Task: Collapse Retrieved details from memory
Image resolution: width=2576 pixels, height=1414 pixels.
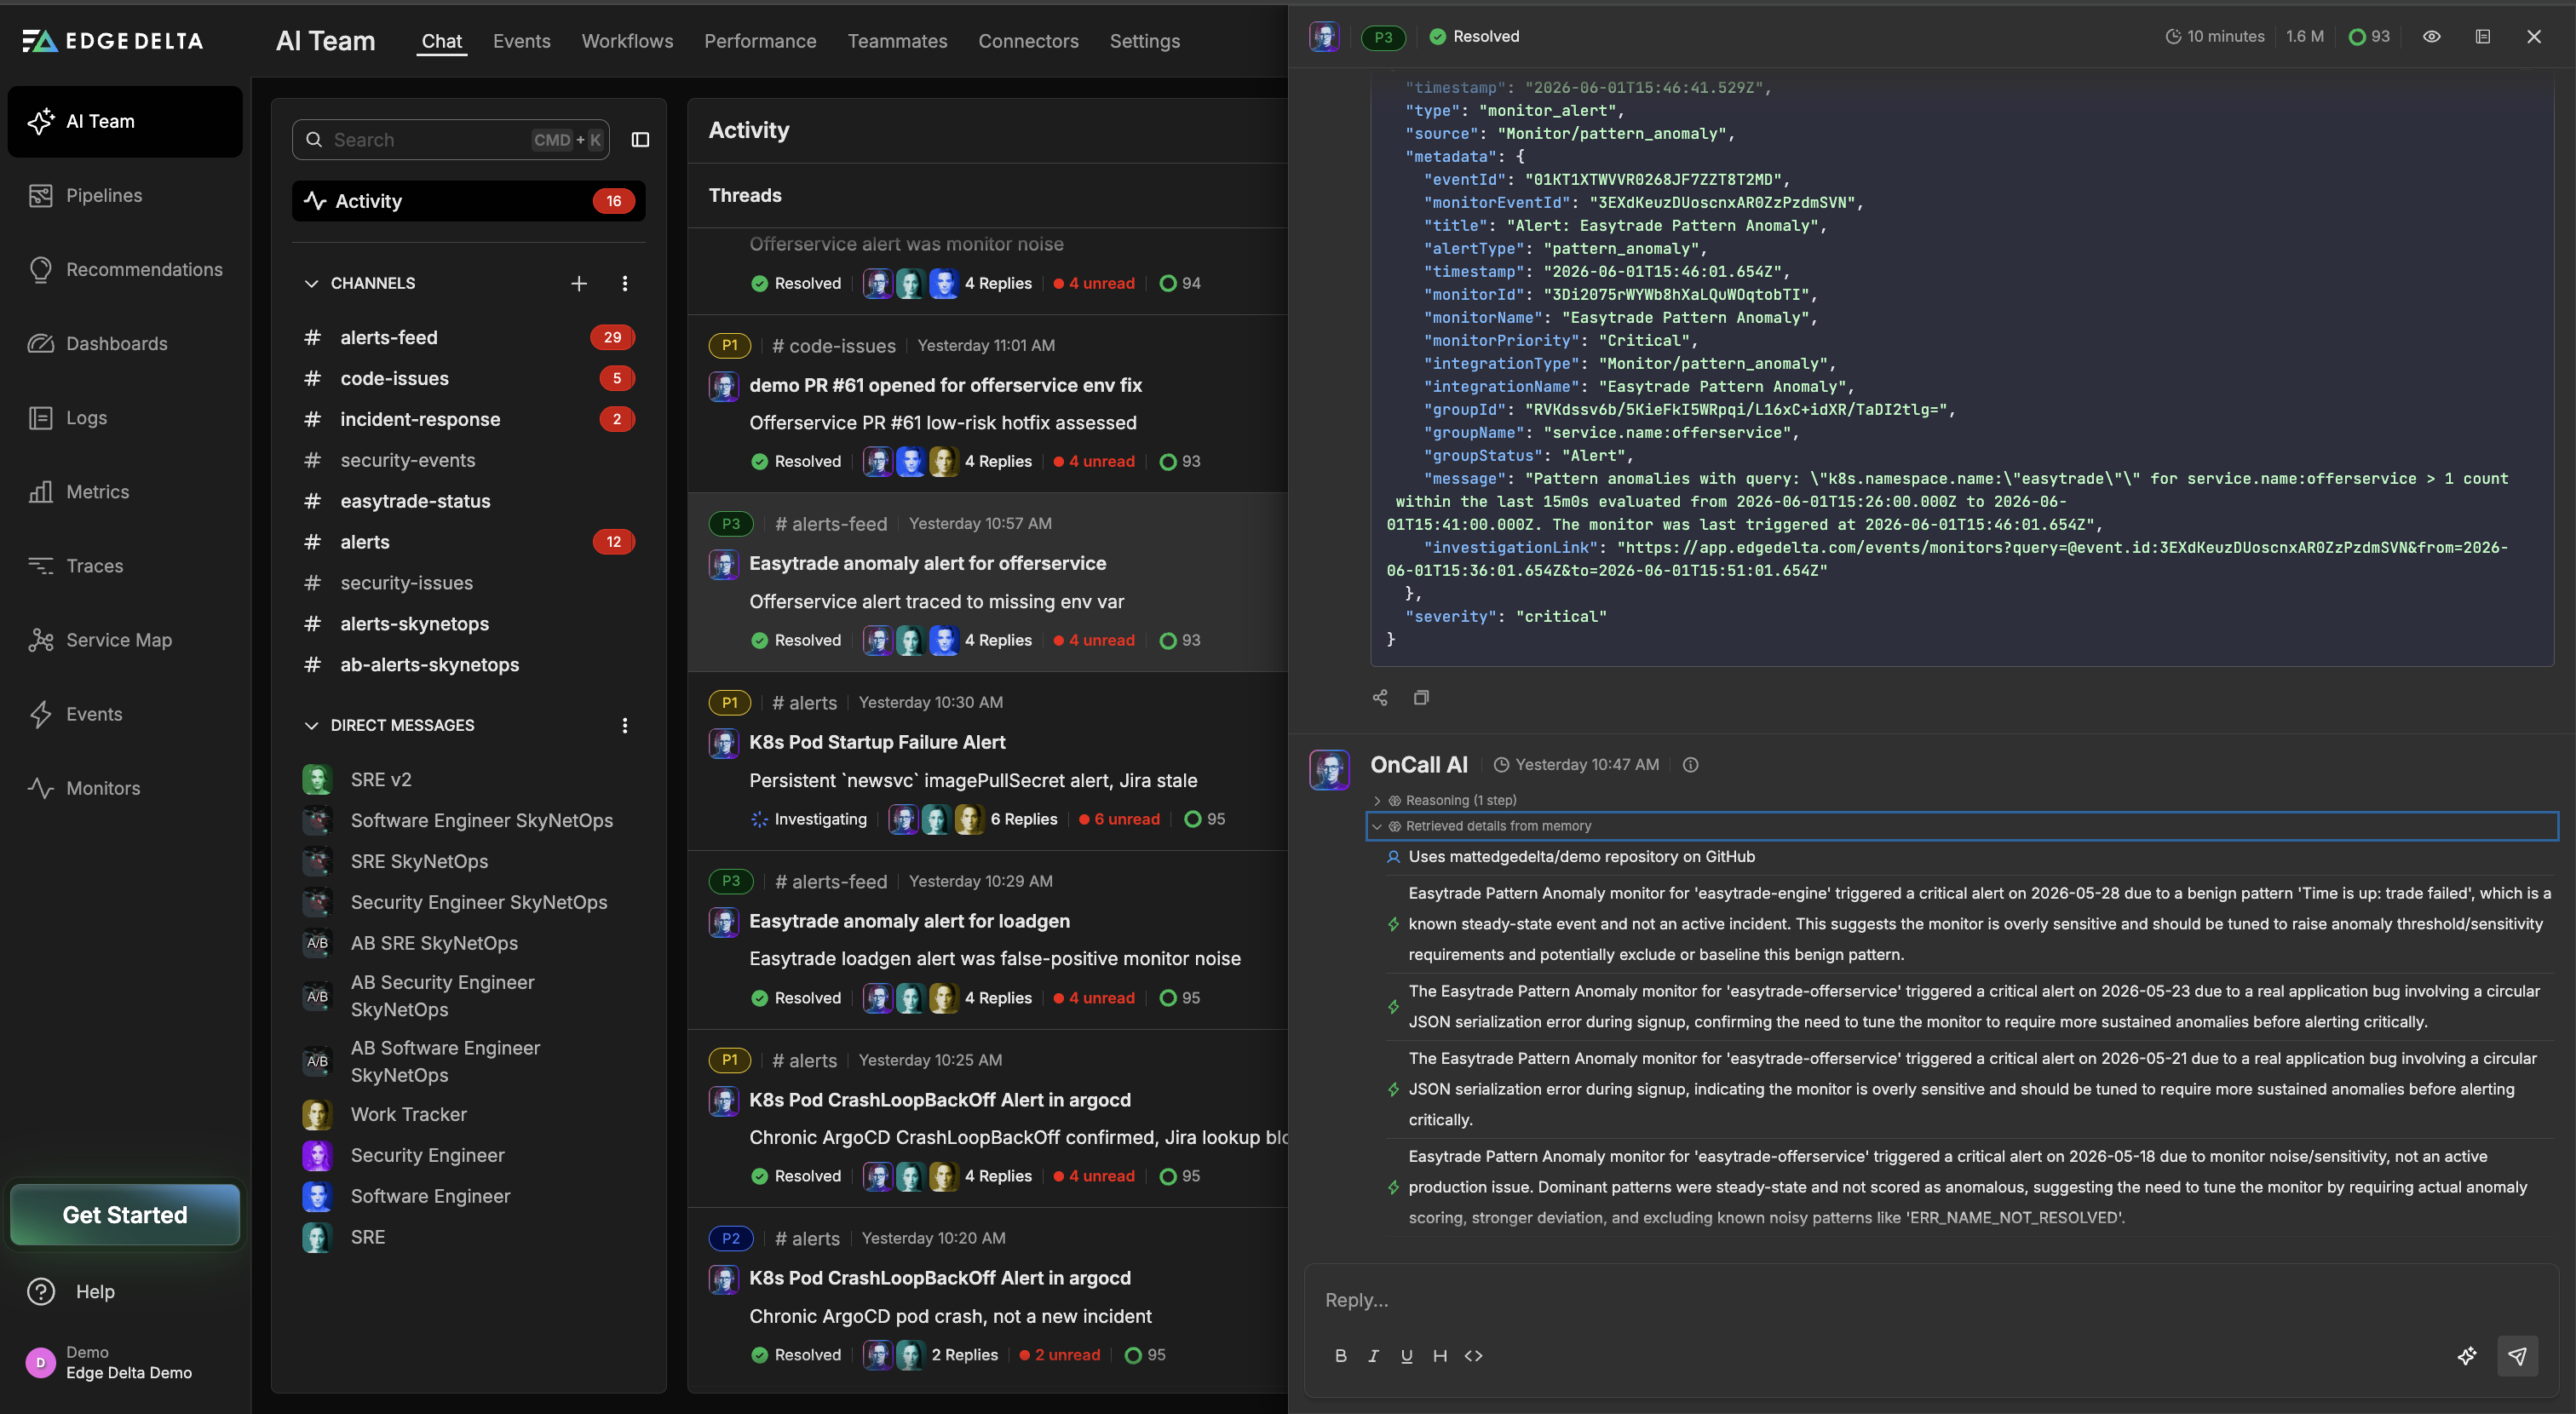Action: click(x=1962, y=826)
